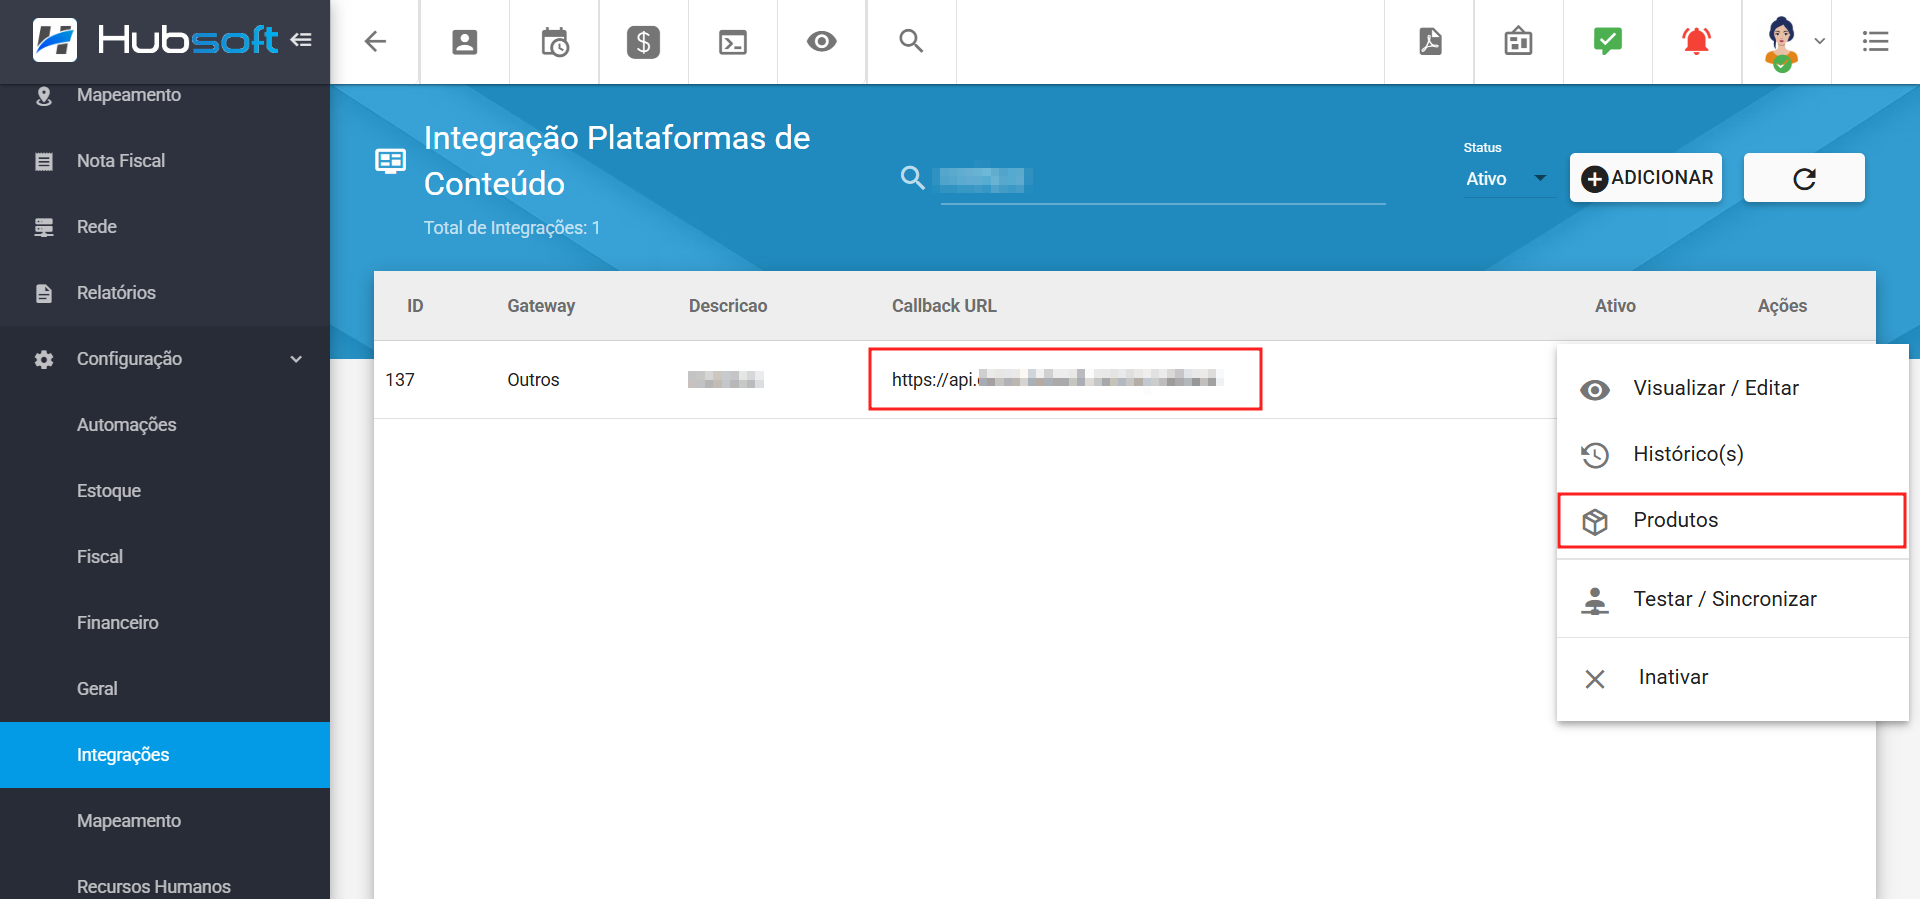Choose Testar / Sincronizar menu option

click(x=1731, y=599)
